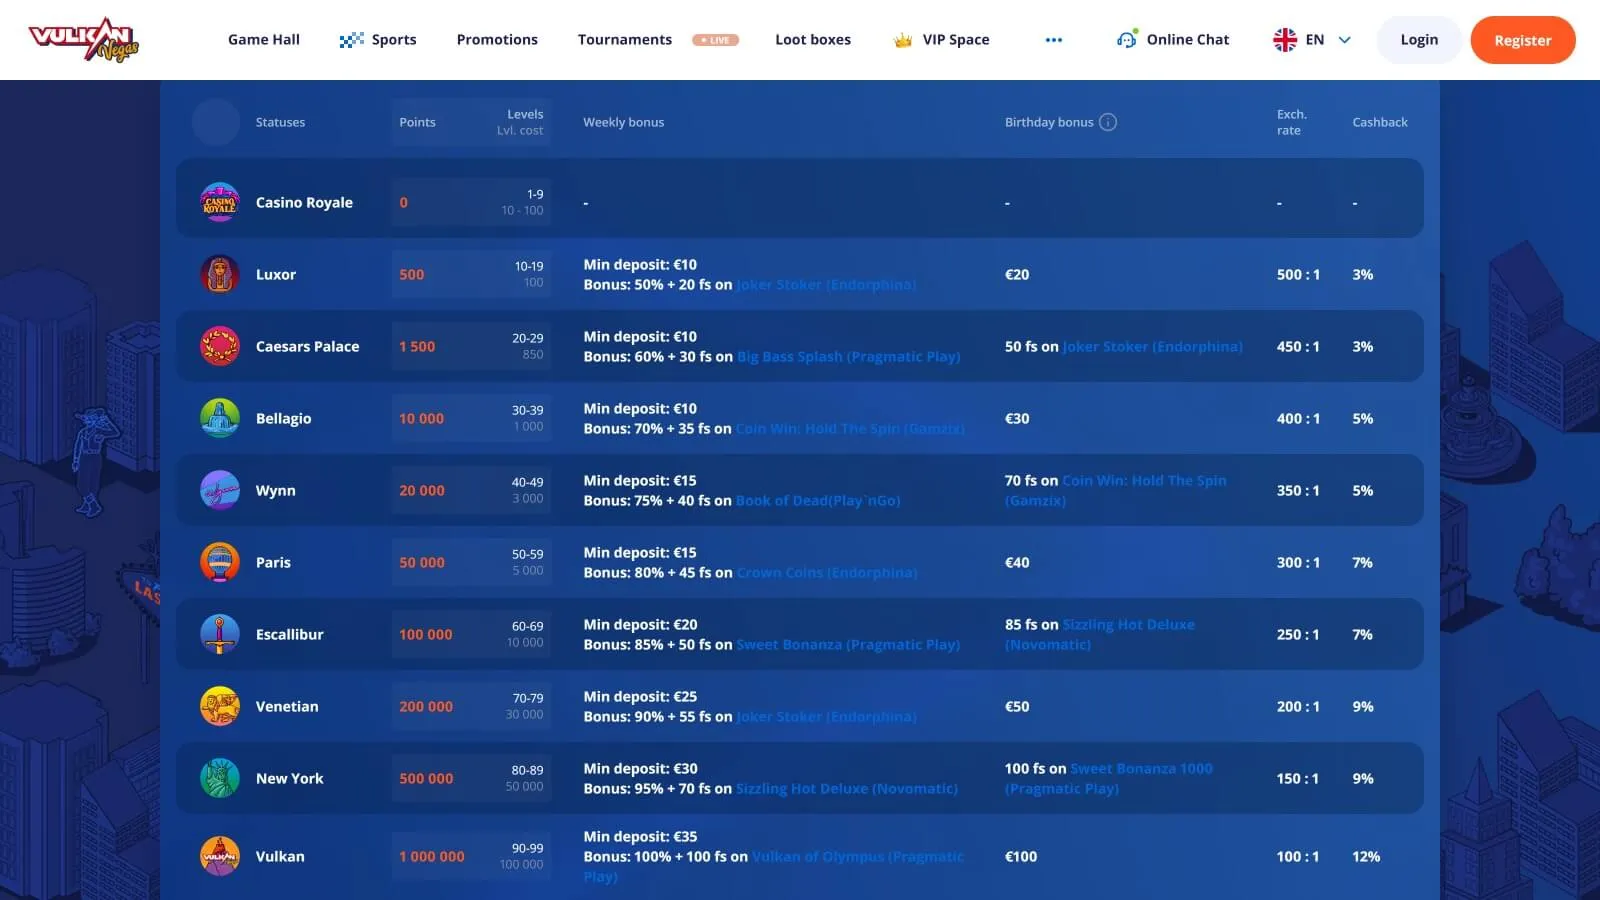1600x900 pixels.
Task: Click the Exch. rate column header
Action: (x=1292, y=122)
